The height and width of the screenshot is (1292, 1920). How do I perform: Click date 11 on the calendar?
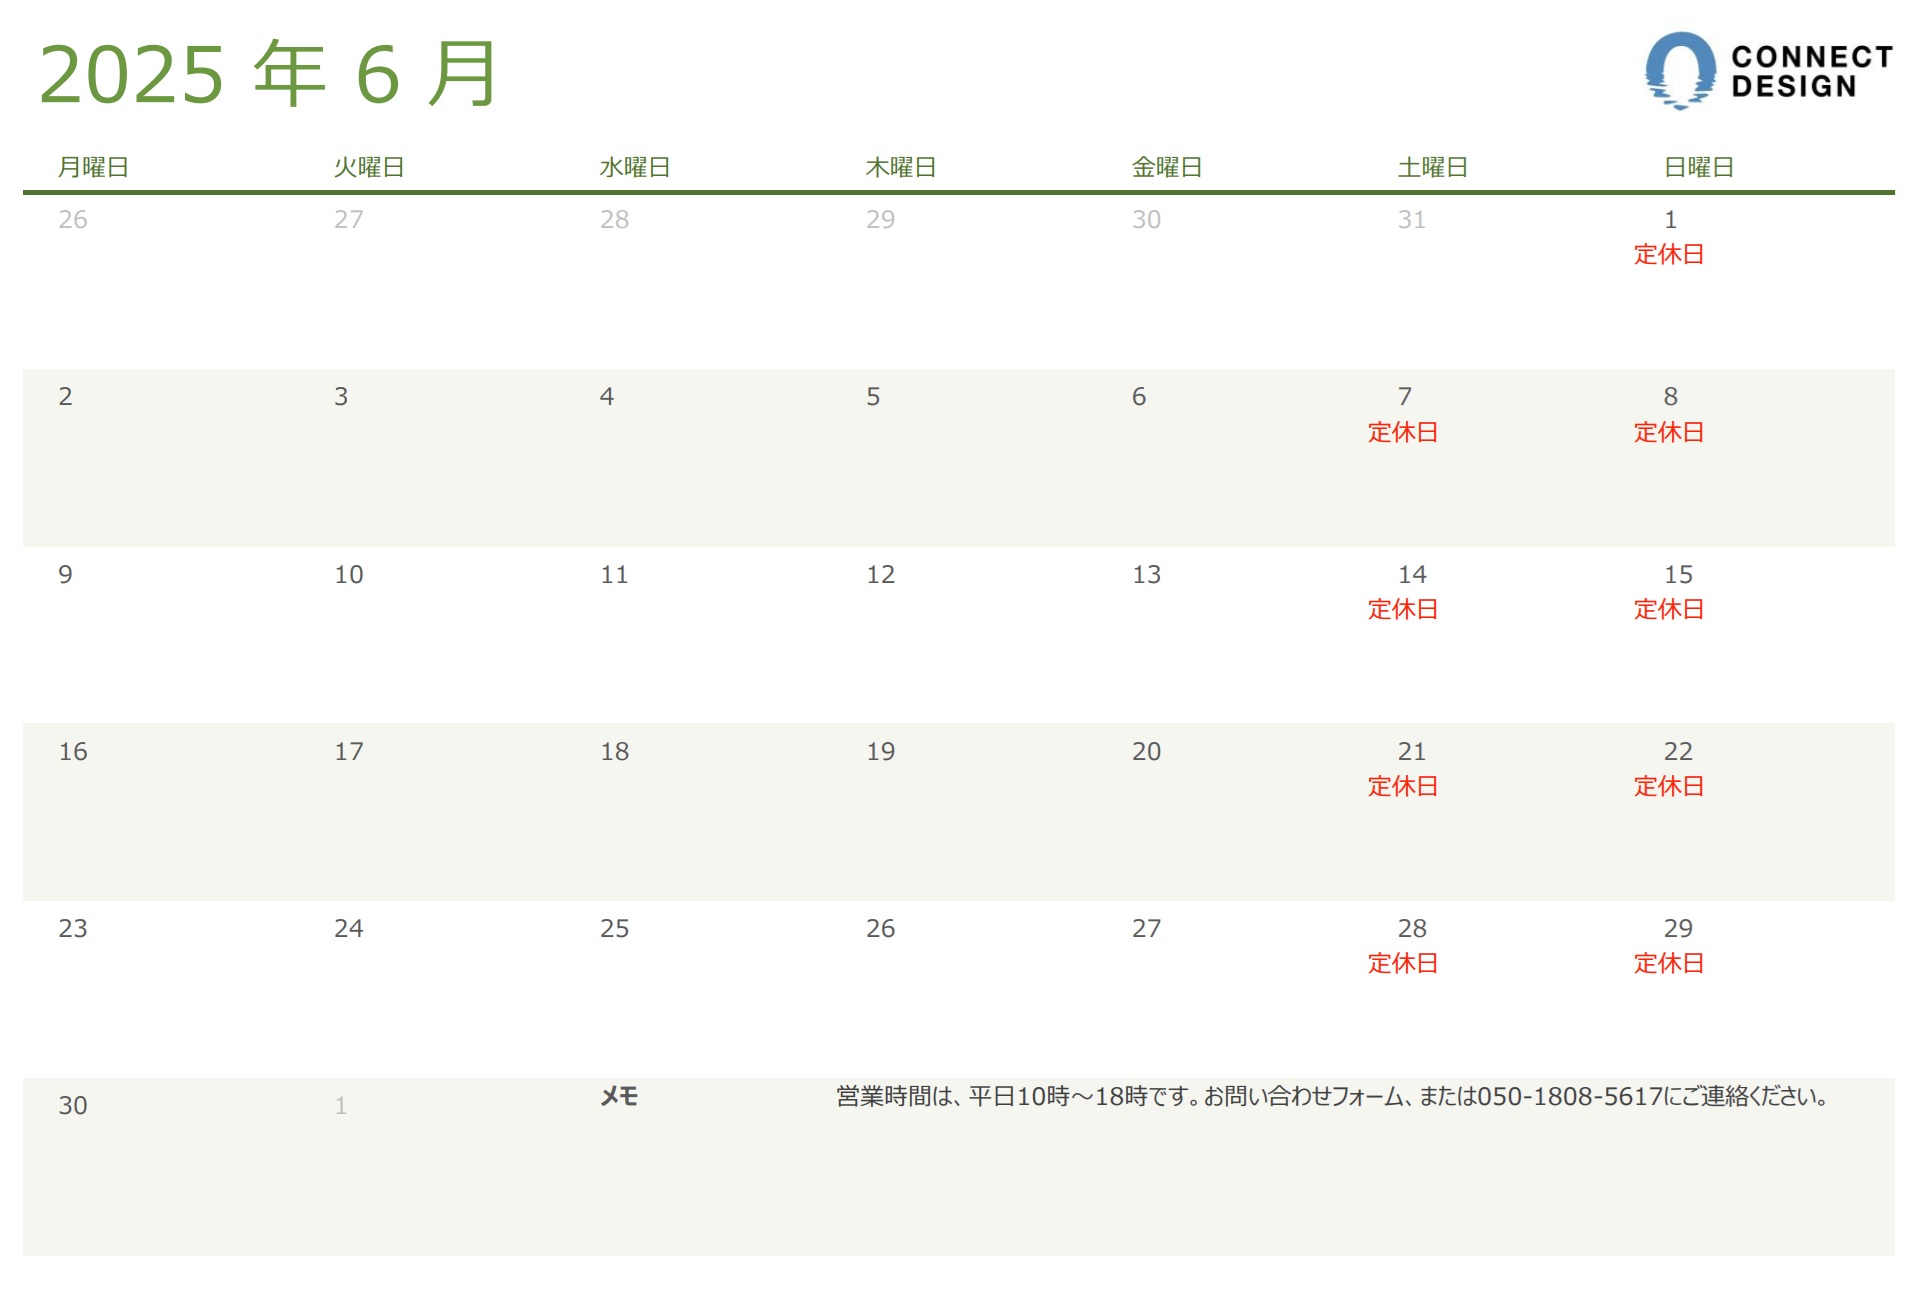coord(614,574)
